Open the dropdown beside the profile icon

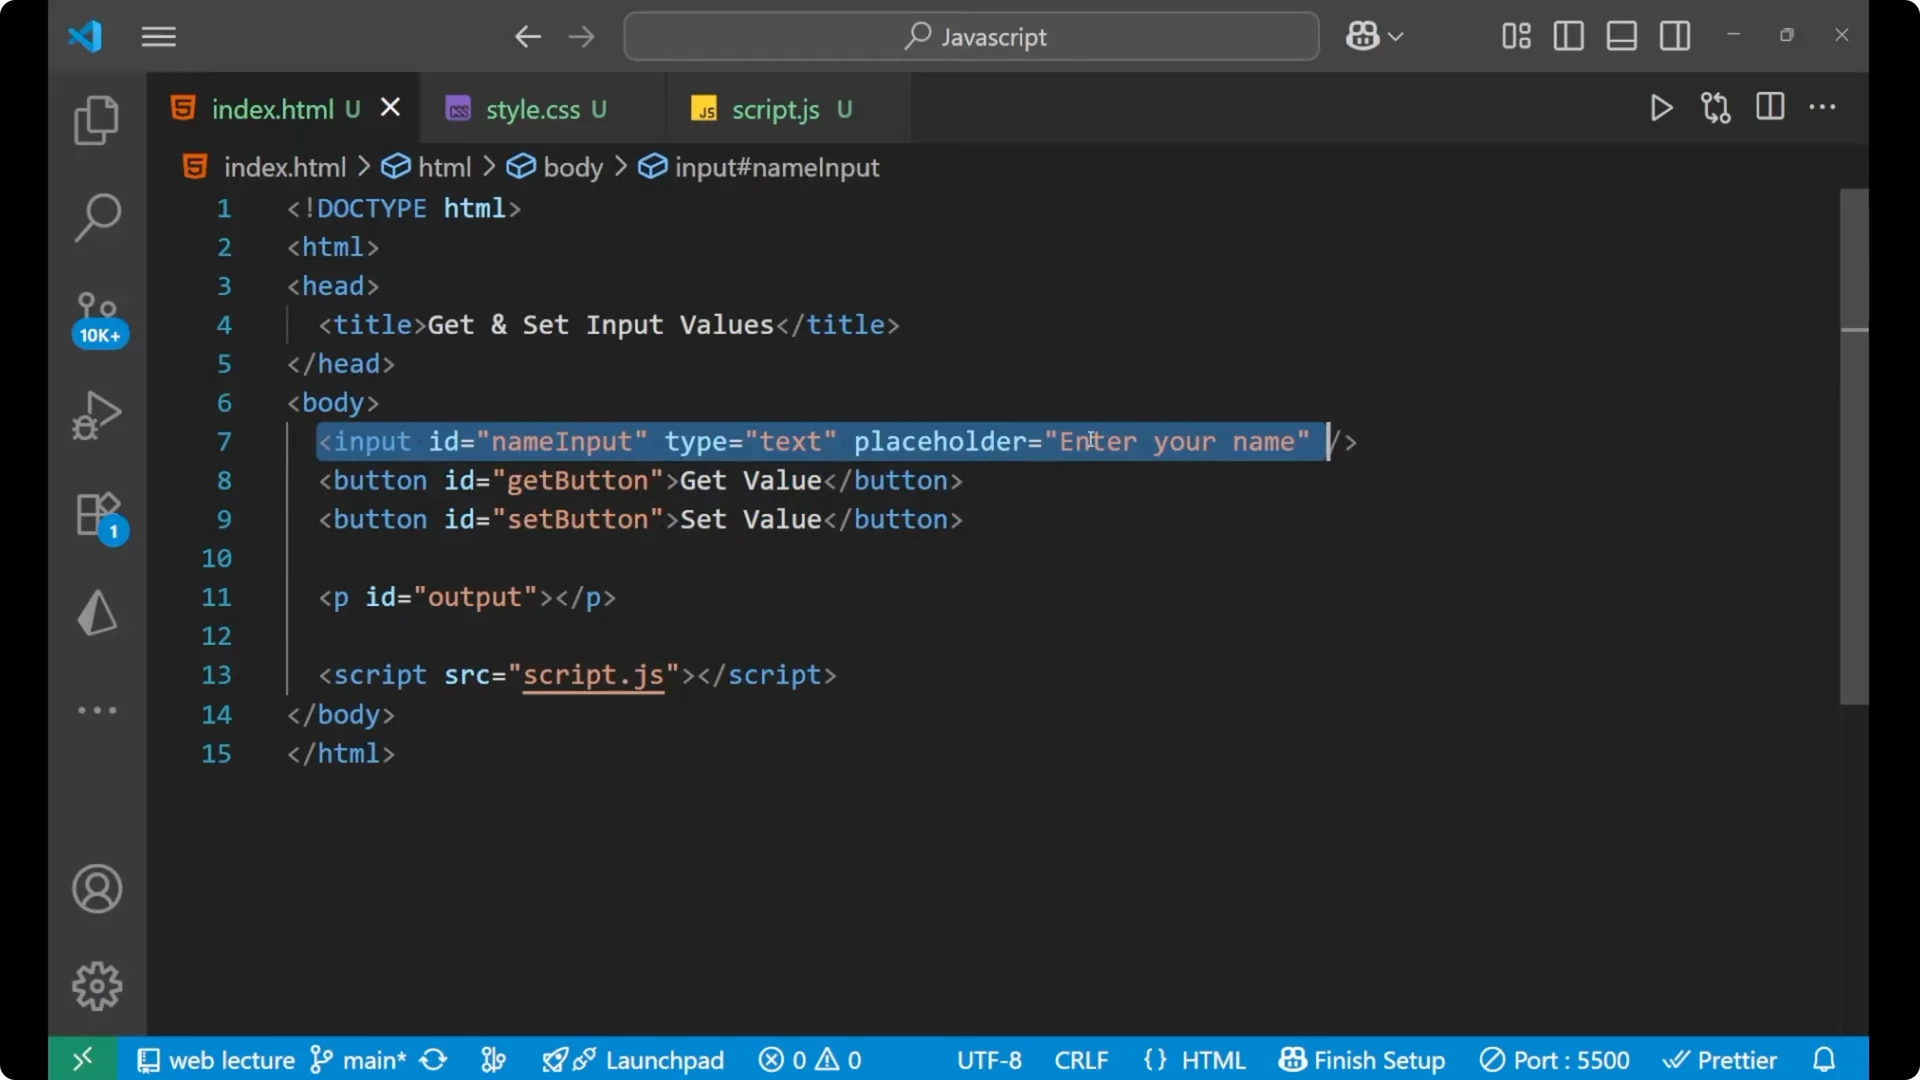point(1395,36)
